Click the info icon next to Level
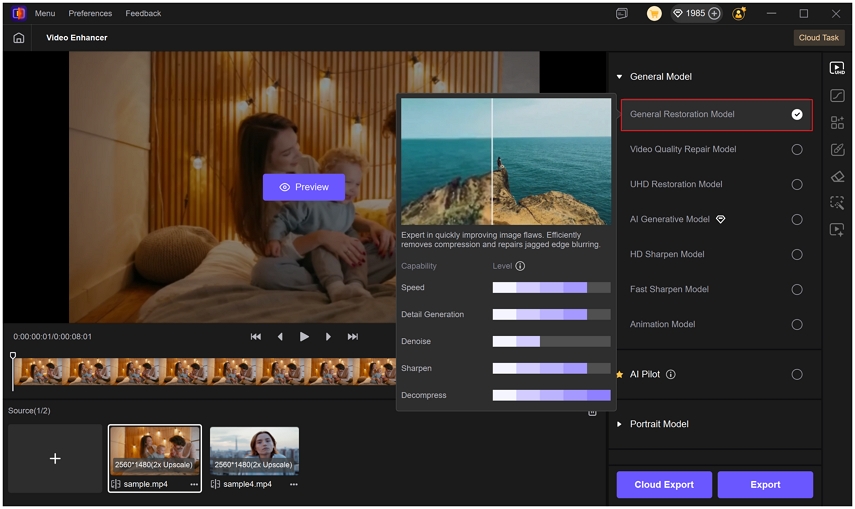The height and width of the screenshot is (509, 855). [x=520, y=266]
